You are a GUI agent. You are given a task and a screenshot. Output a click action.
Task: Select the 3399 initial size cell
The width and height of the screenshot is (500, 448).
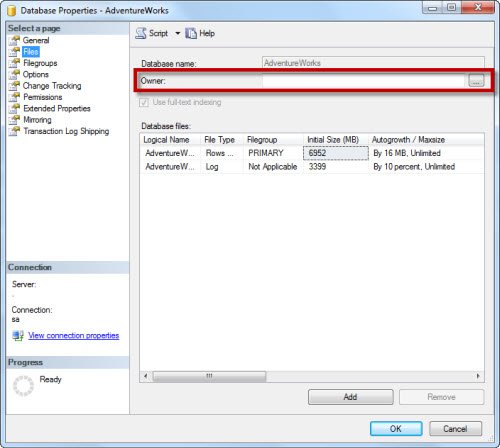(x=336, y=167)
